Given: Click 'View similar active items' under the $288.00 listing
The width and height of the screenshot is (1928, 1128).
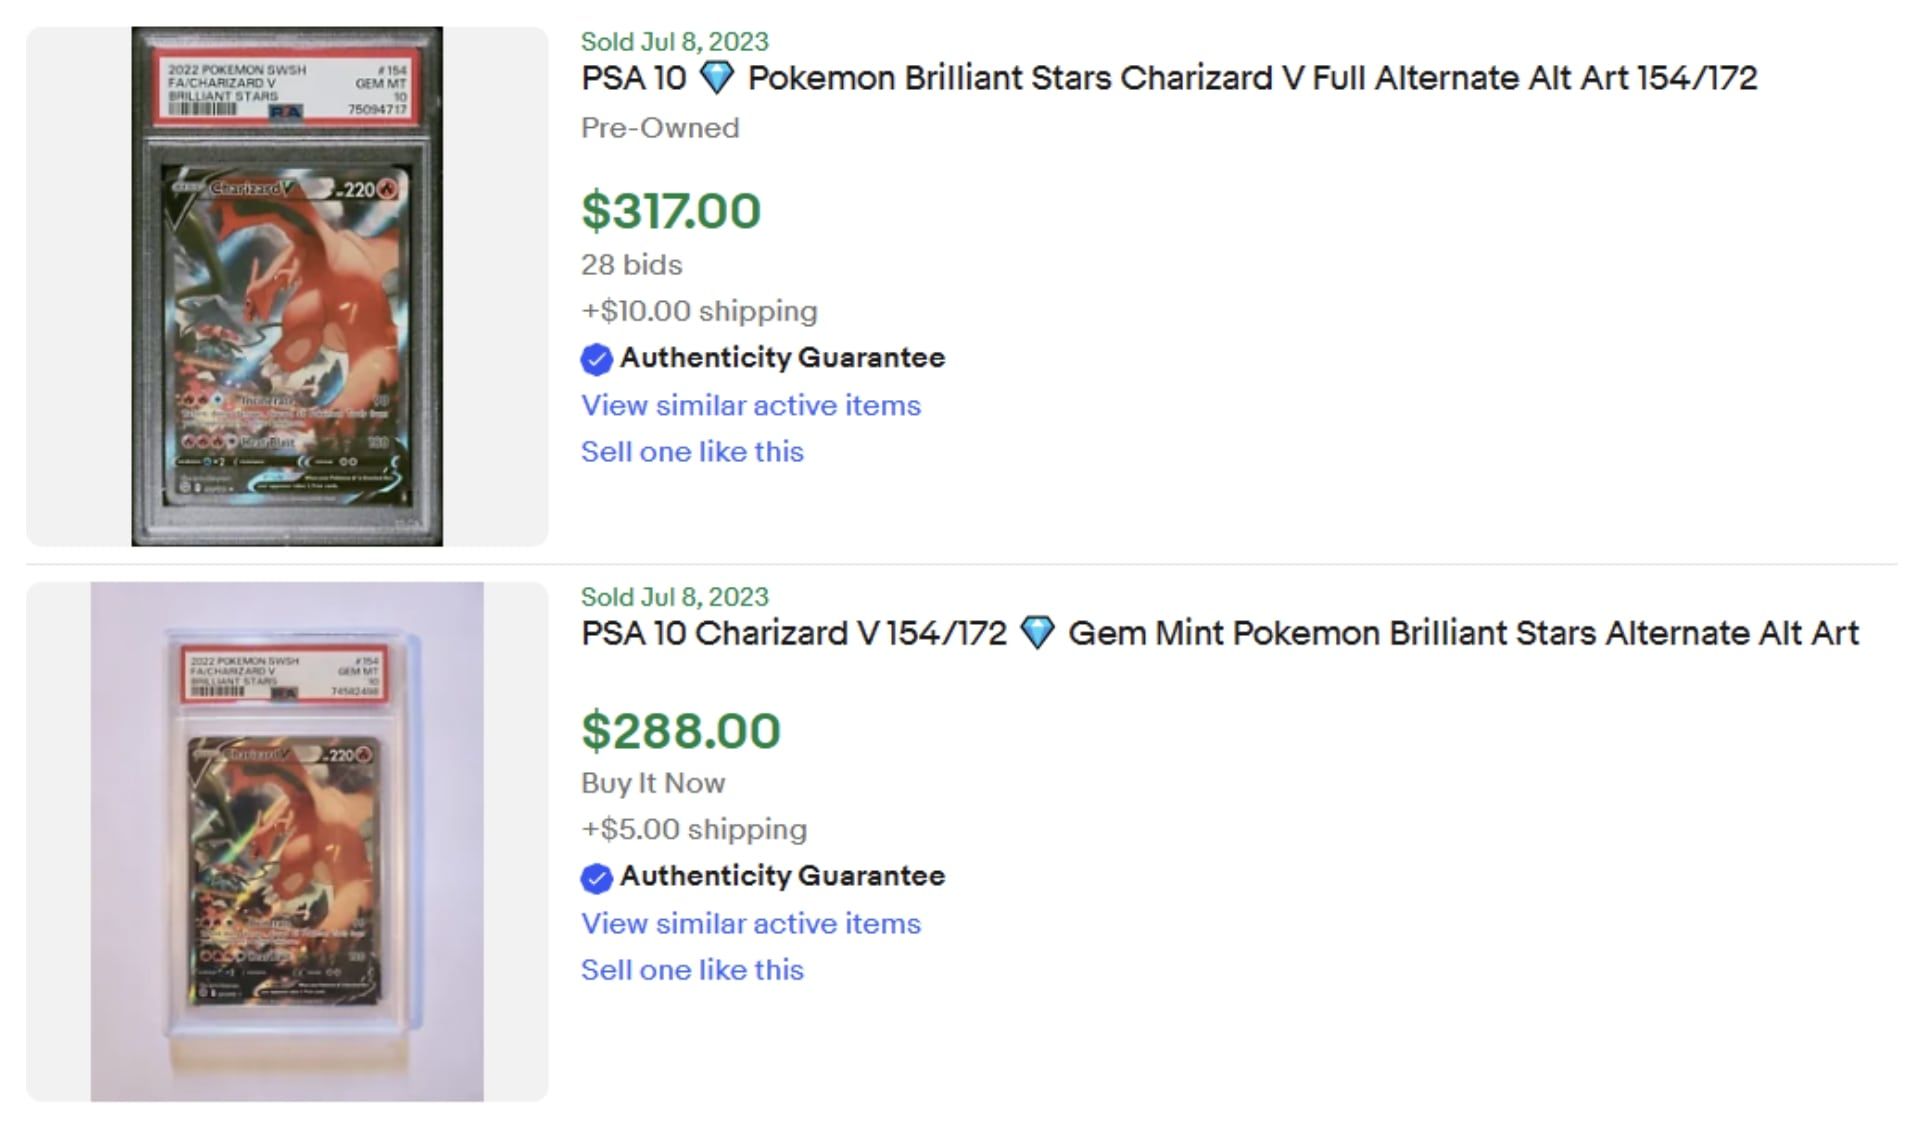Looking at the screenshot, I should pyautogui.click(x=751, y=923).
